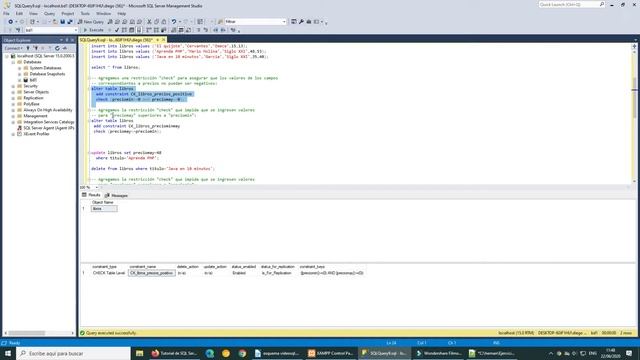The width and height of the screenshot is (640, 360).
Task: Click the constraint_keys column header
Action: tap(312, 267)
